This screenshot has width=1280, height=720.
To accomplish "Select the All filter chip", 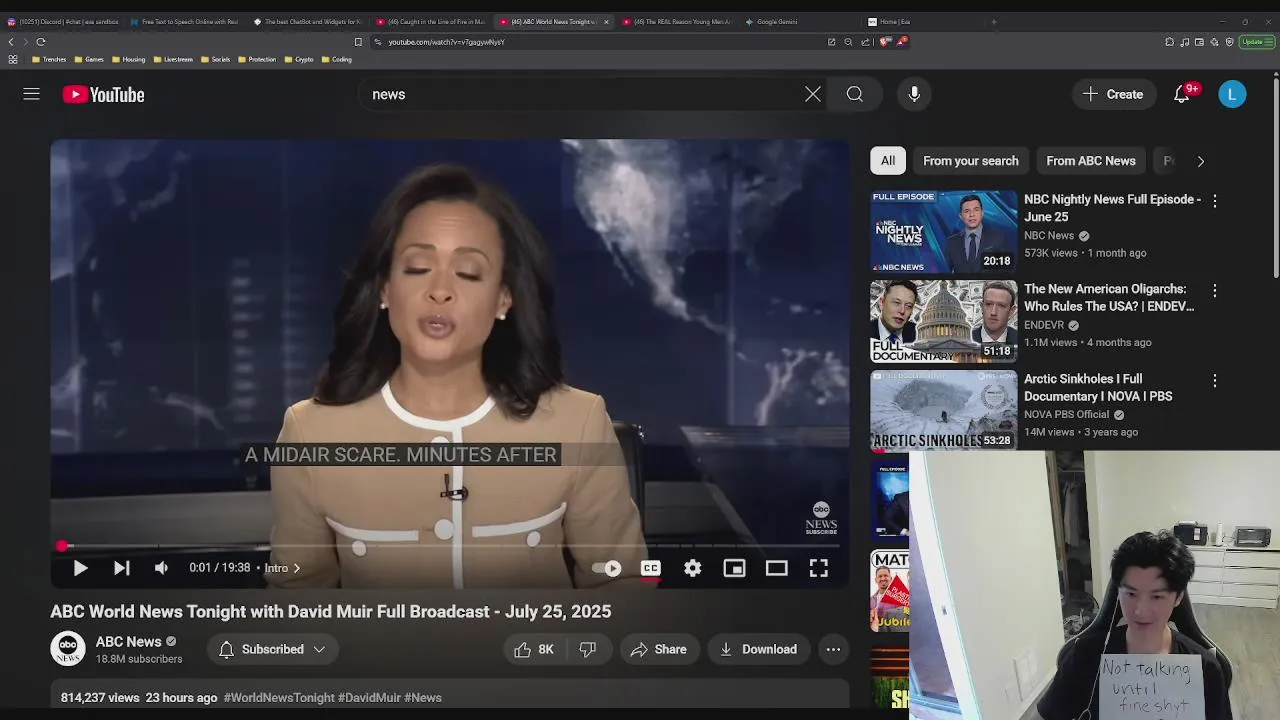I will click(888, 161).
